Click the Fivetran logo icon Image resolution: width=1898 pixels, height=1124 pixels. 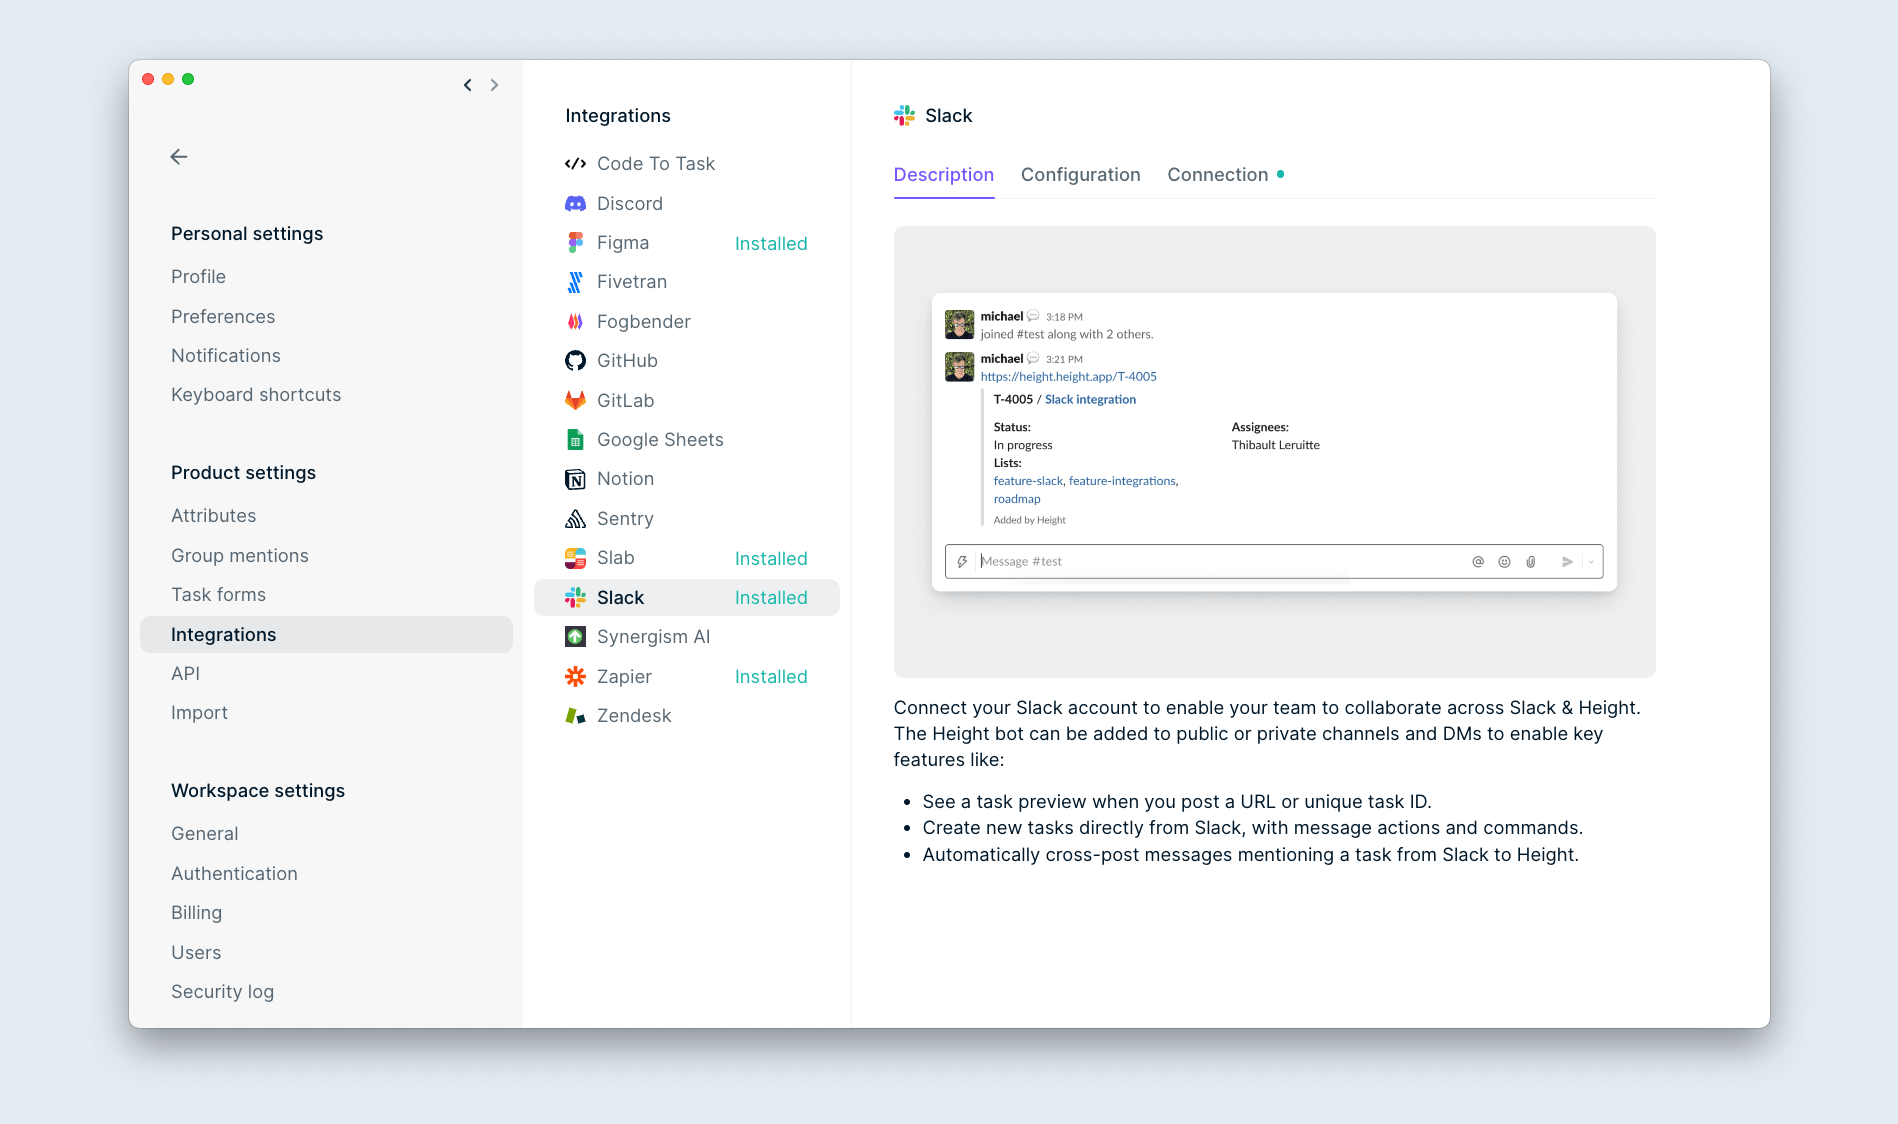click(575, 282)
